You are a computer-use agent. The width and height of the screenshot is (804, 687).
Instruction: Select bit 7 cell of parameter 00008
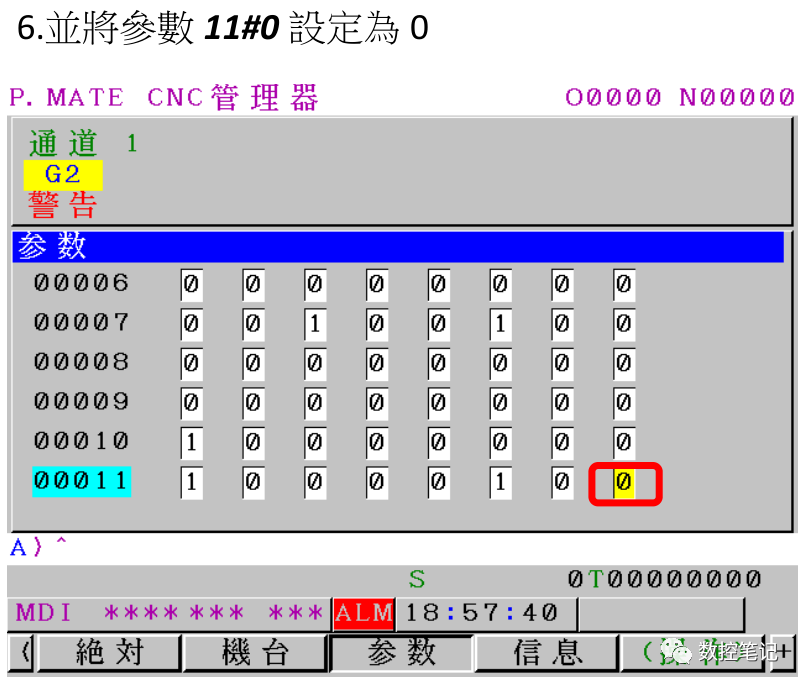191,364
